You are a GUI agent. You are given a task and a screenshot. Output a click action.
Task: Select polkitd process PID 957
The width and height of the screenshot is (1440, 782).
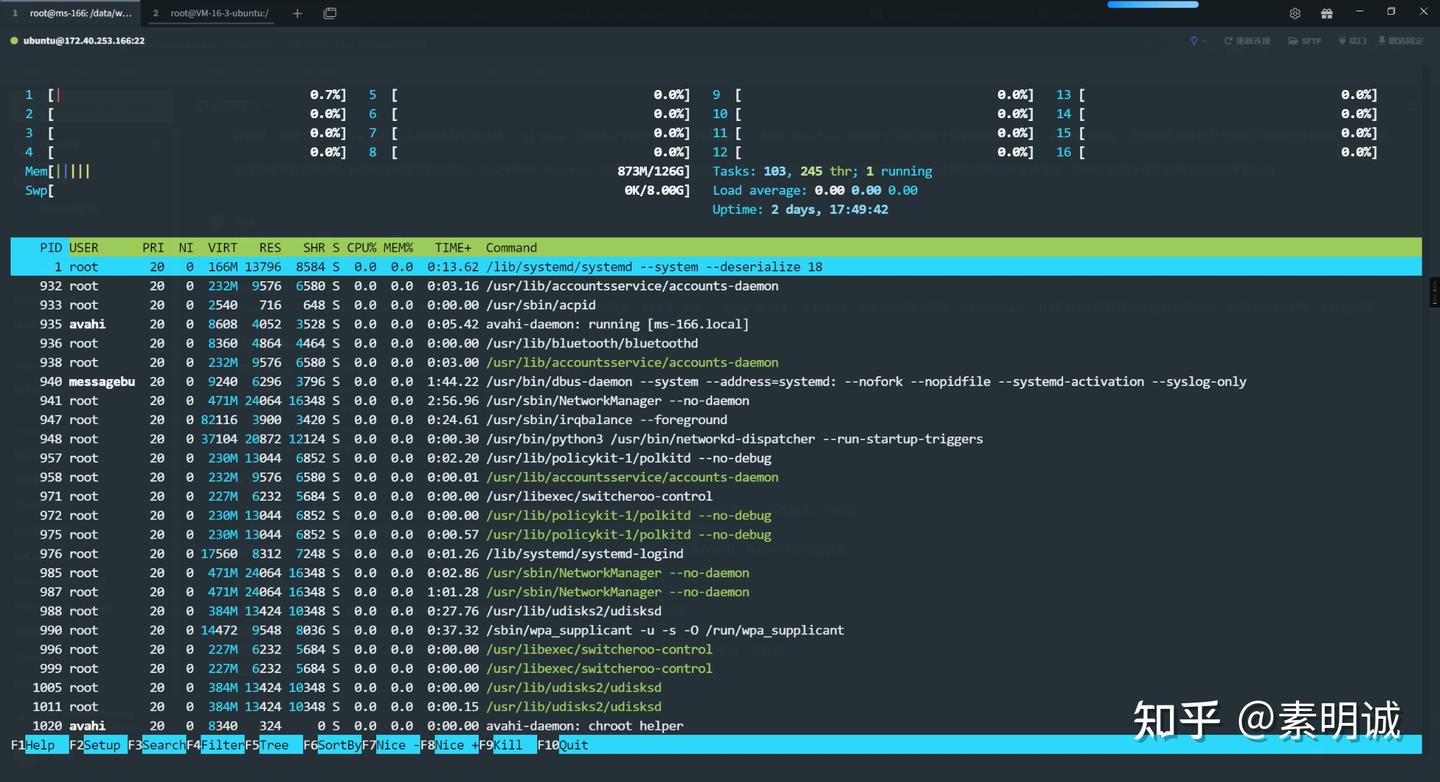pos(716,458)
